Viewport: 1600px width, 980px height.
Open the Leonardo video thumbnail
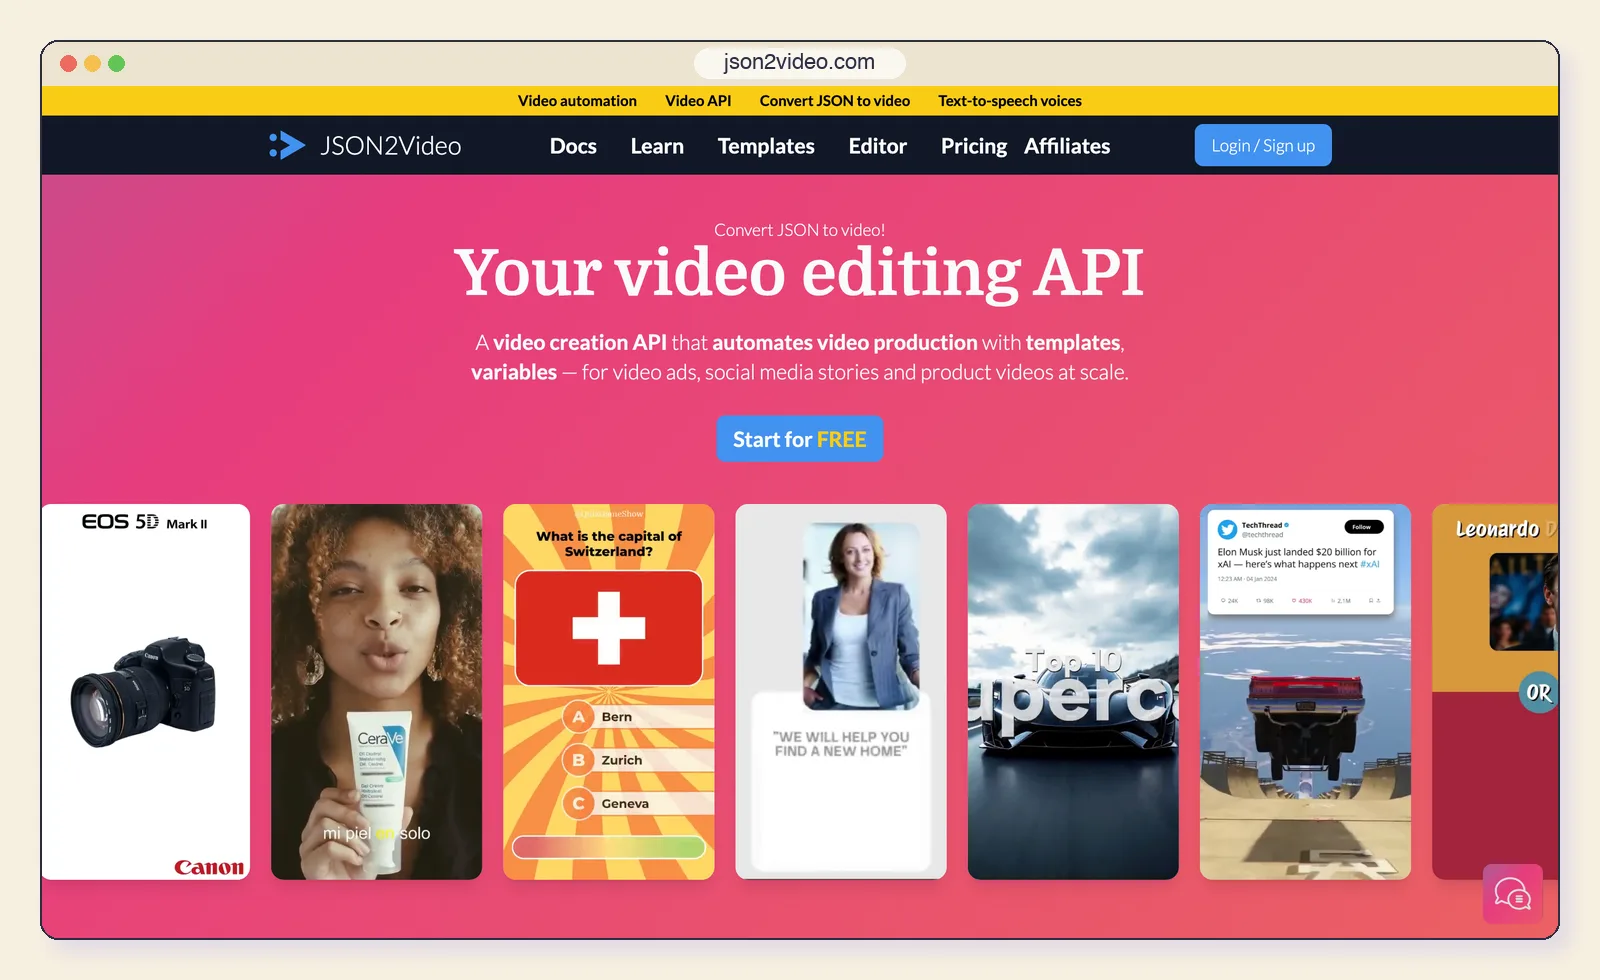point(1495,692)
